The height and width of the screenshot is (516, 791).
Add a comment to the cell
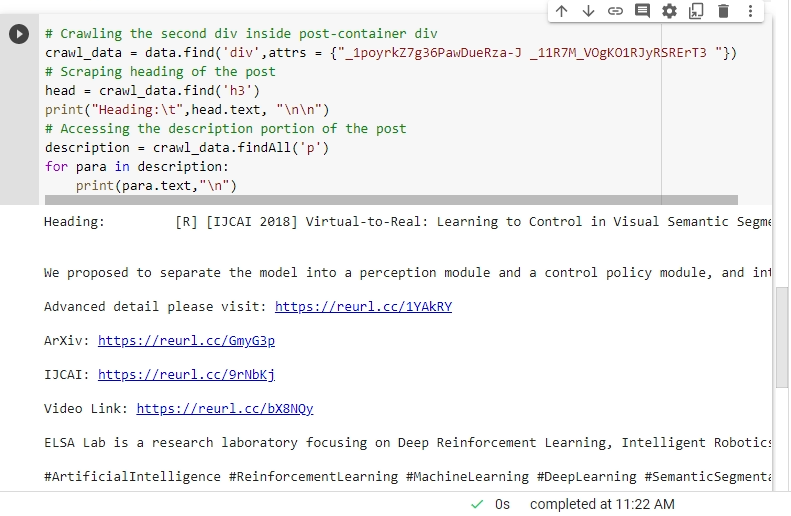point(642,11)
